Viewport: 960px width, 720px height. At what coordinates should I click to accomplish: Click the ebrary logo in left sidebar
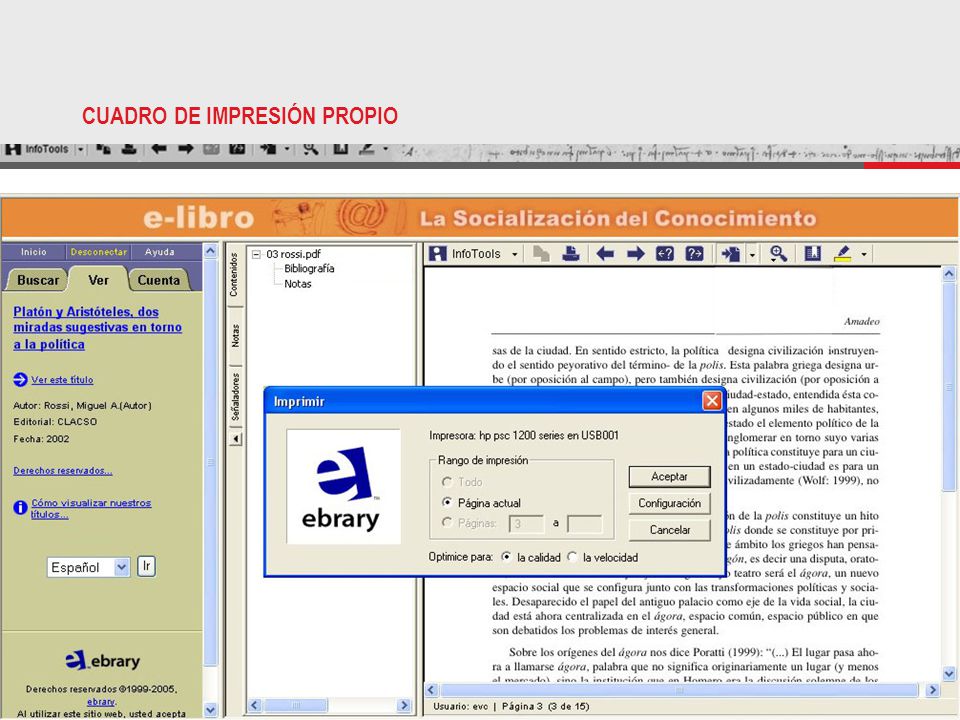[x=102, y=660]
